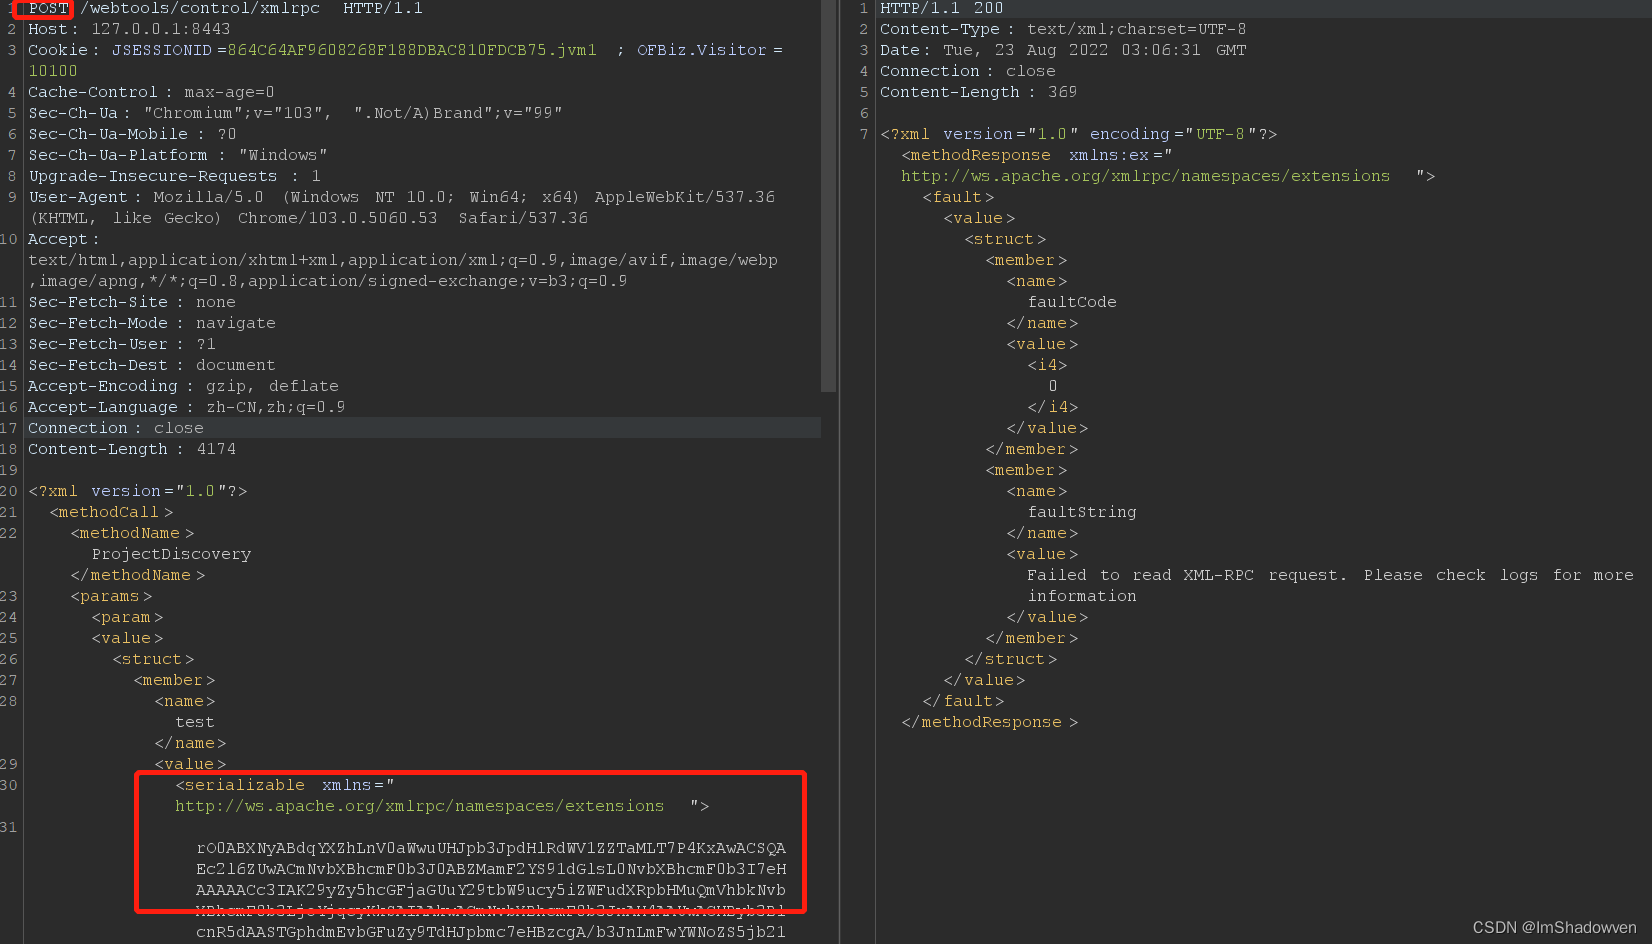Click the request Content-Length 4174 value

tap(217, 449)
